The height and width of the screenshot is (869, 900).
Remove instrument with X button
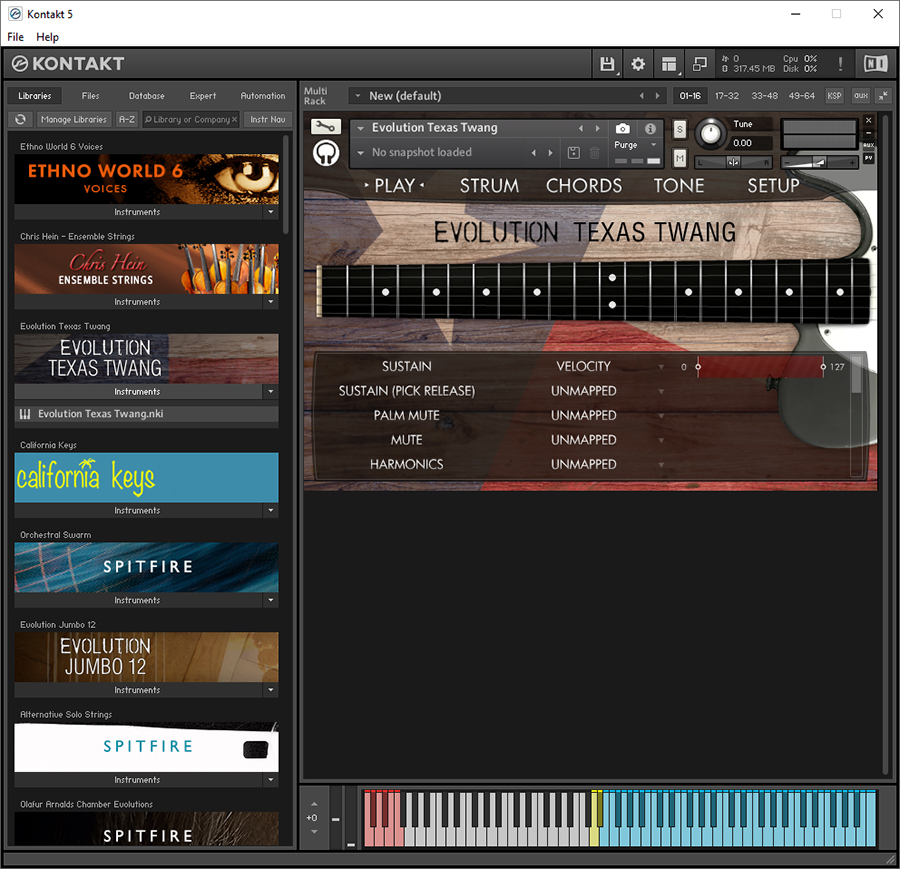[x=868, y=120]
